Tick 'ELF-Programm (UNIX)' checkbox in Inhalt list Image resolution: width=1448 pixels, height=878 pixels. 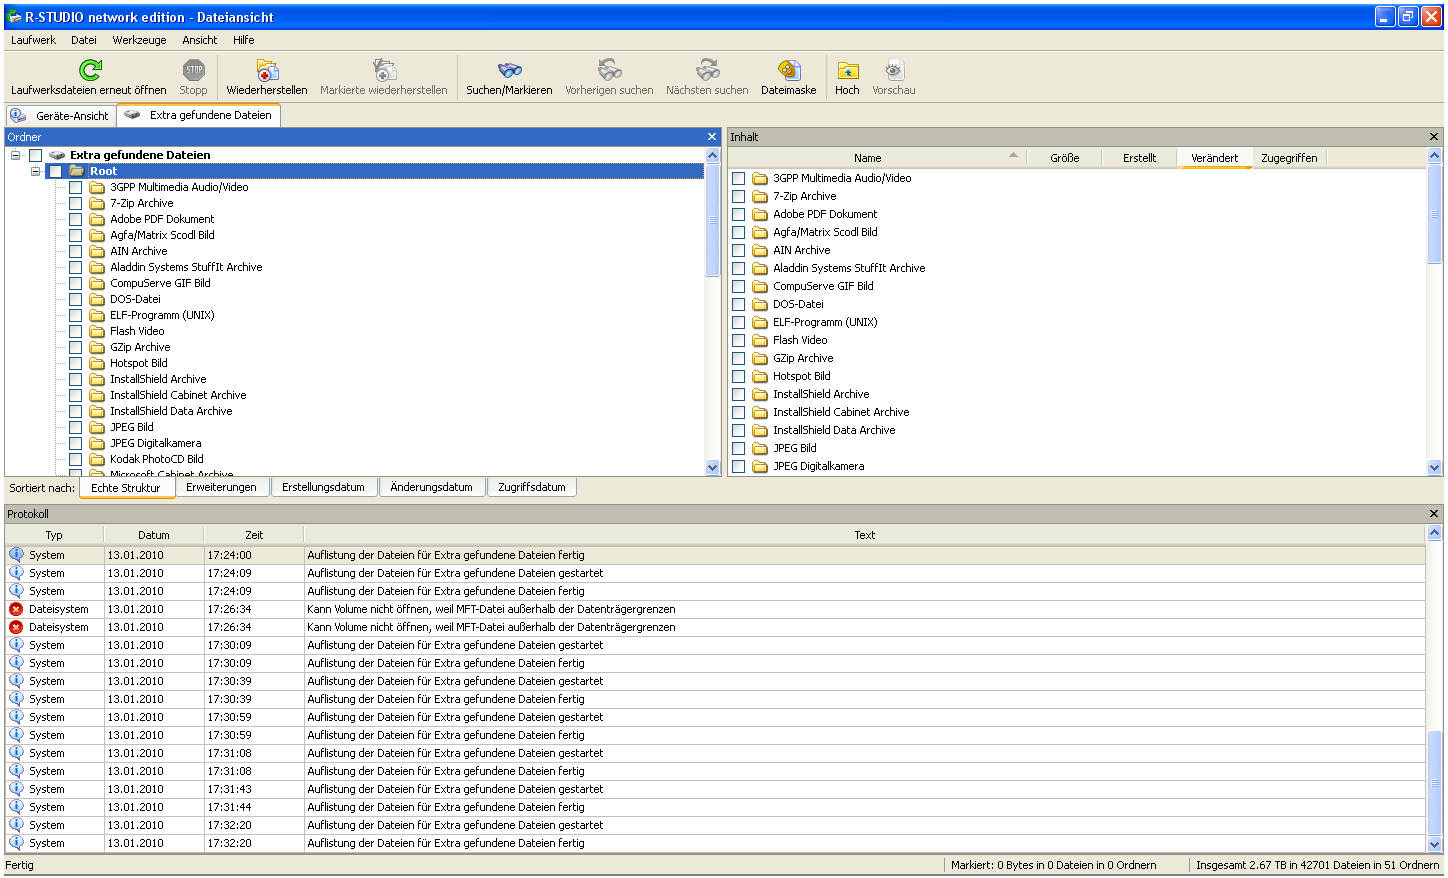pos(738,322)
